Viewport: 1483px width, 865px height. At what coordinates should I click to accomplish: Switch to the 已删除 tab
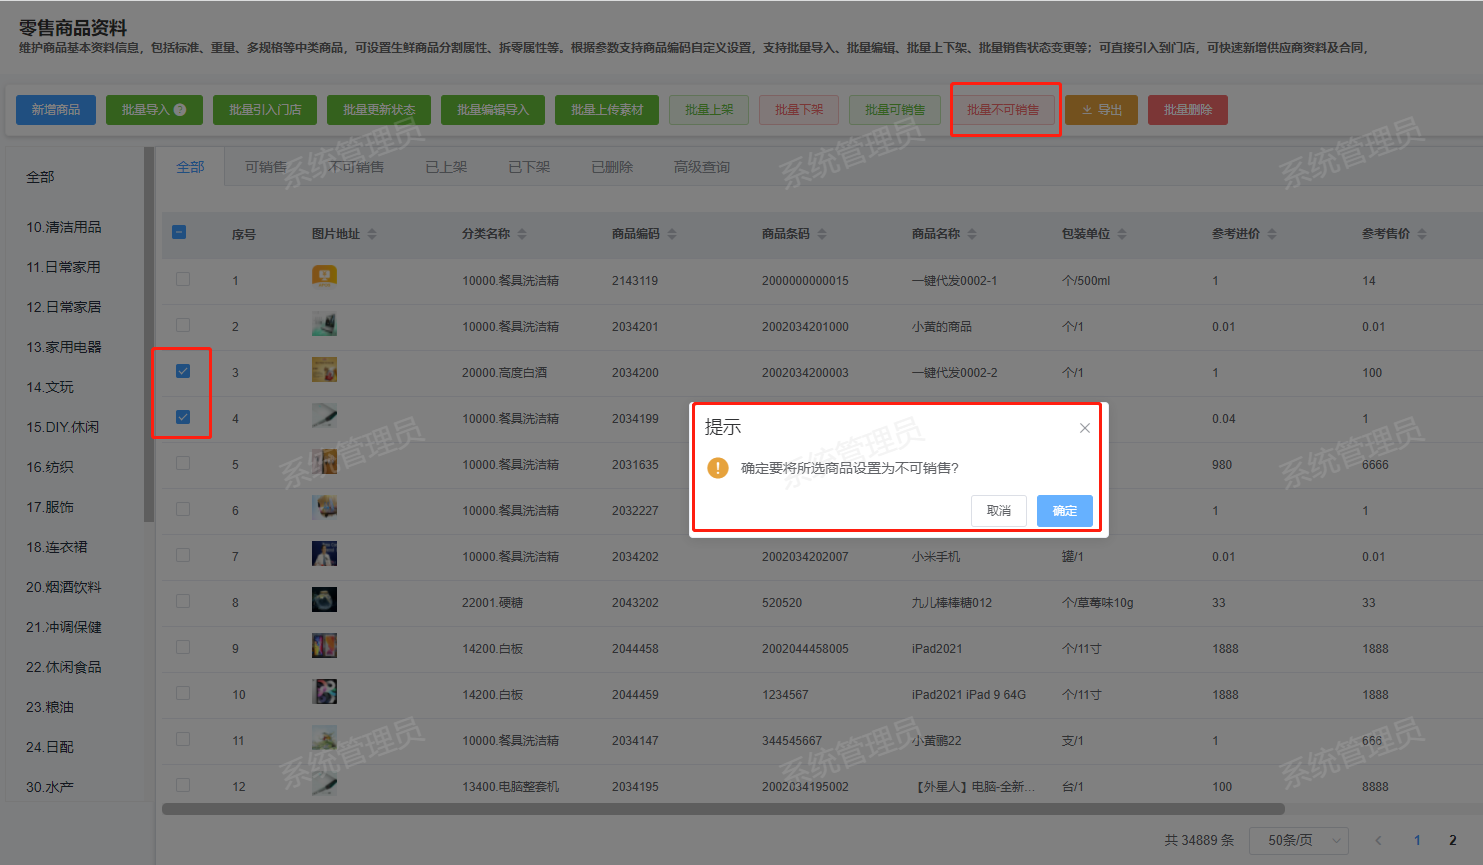click(x=612, y=167)
